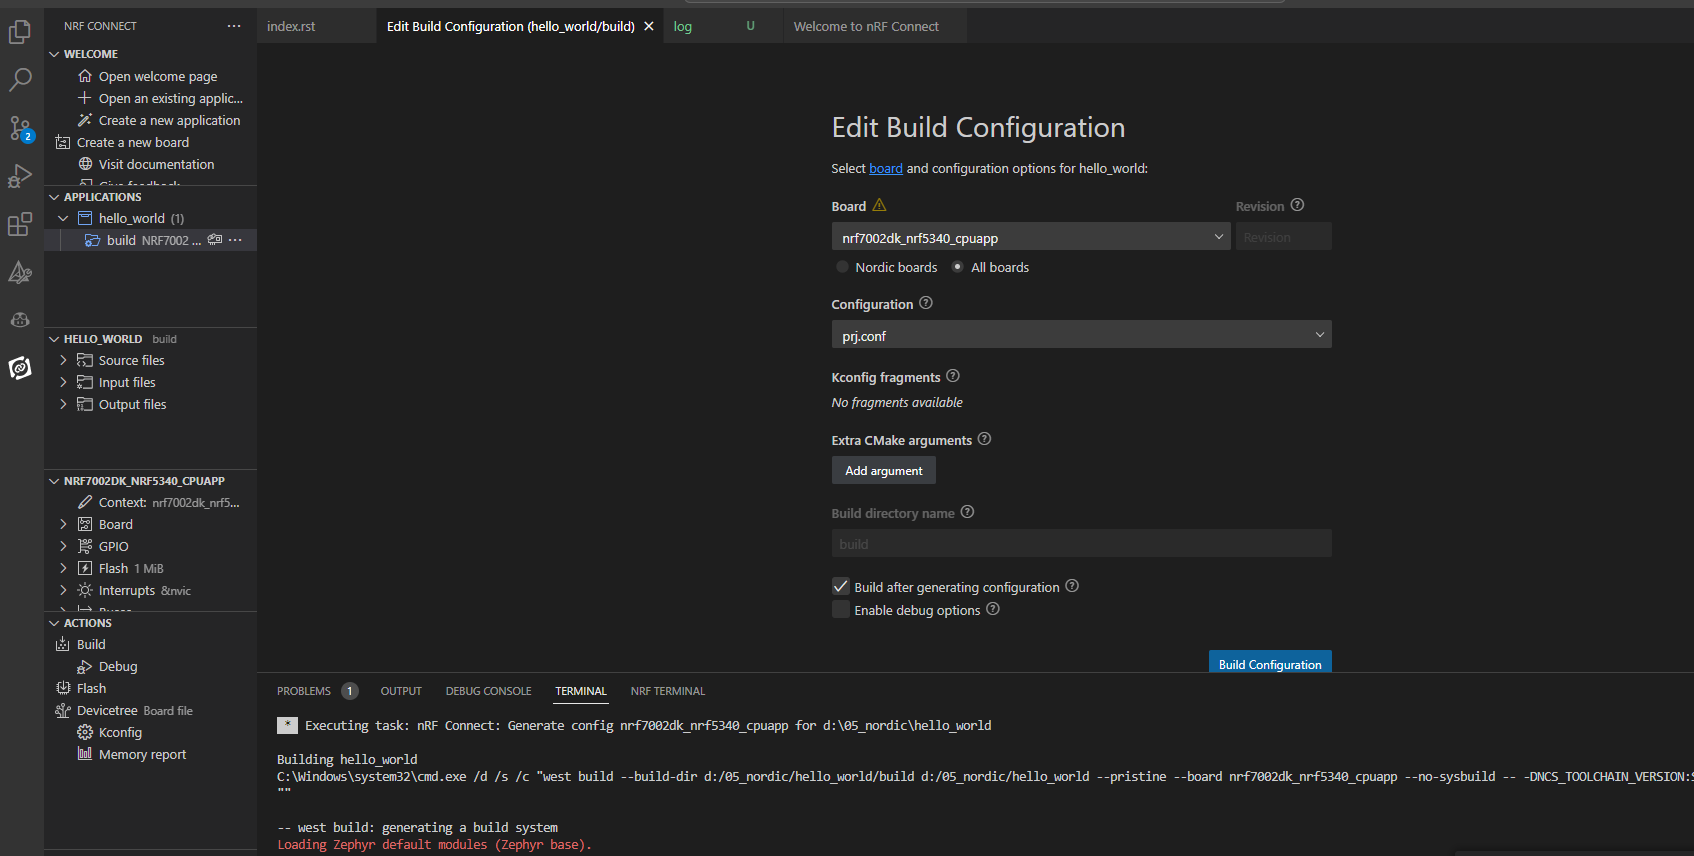1694x856 pixels.
Task: Open Source Control view with badge
Action: tap(20, 128)
